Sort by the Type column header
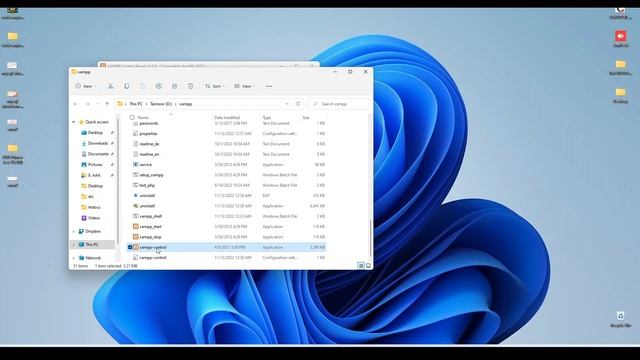 click(x=267, y=118)
